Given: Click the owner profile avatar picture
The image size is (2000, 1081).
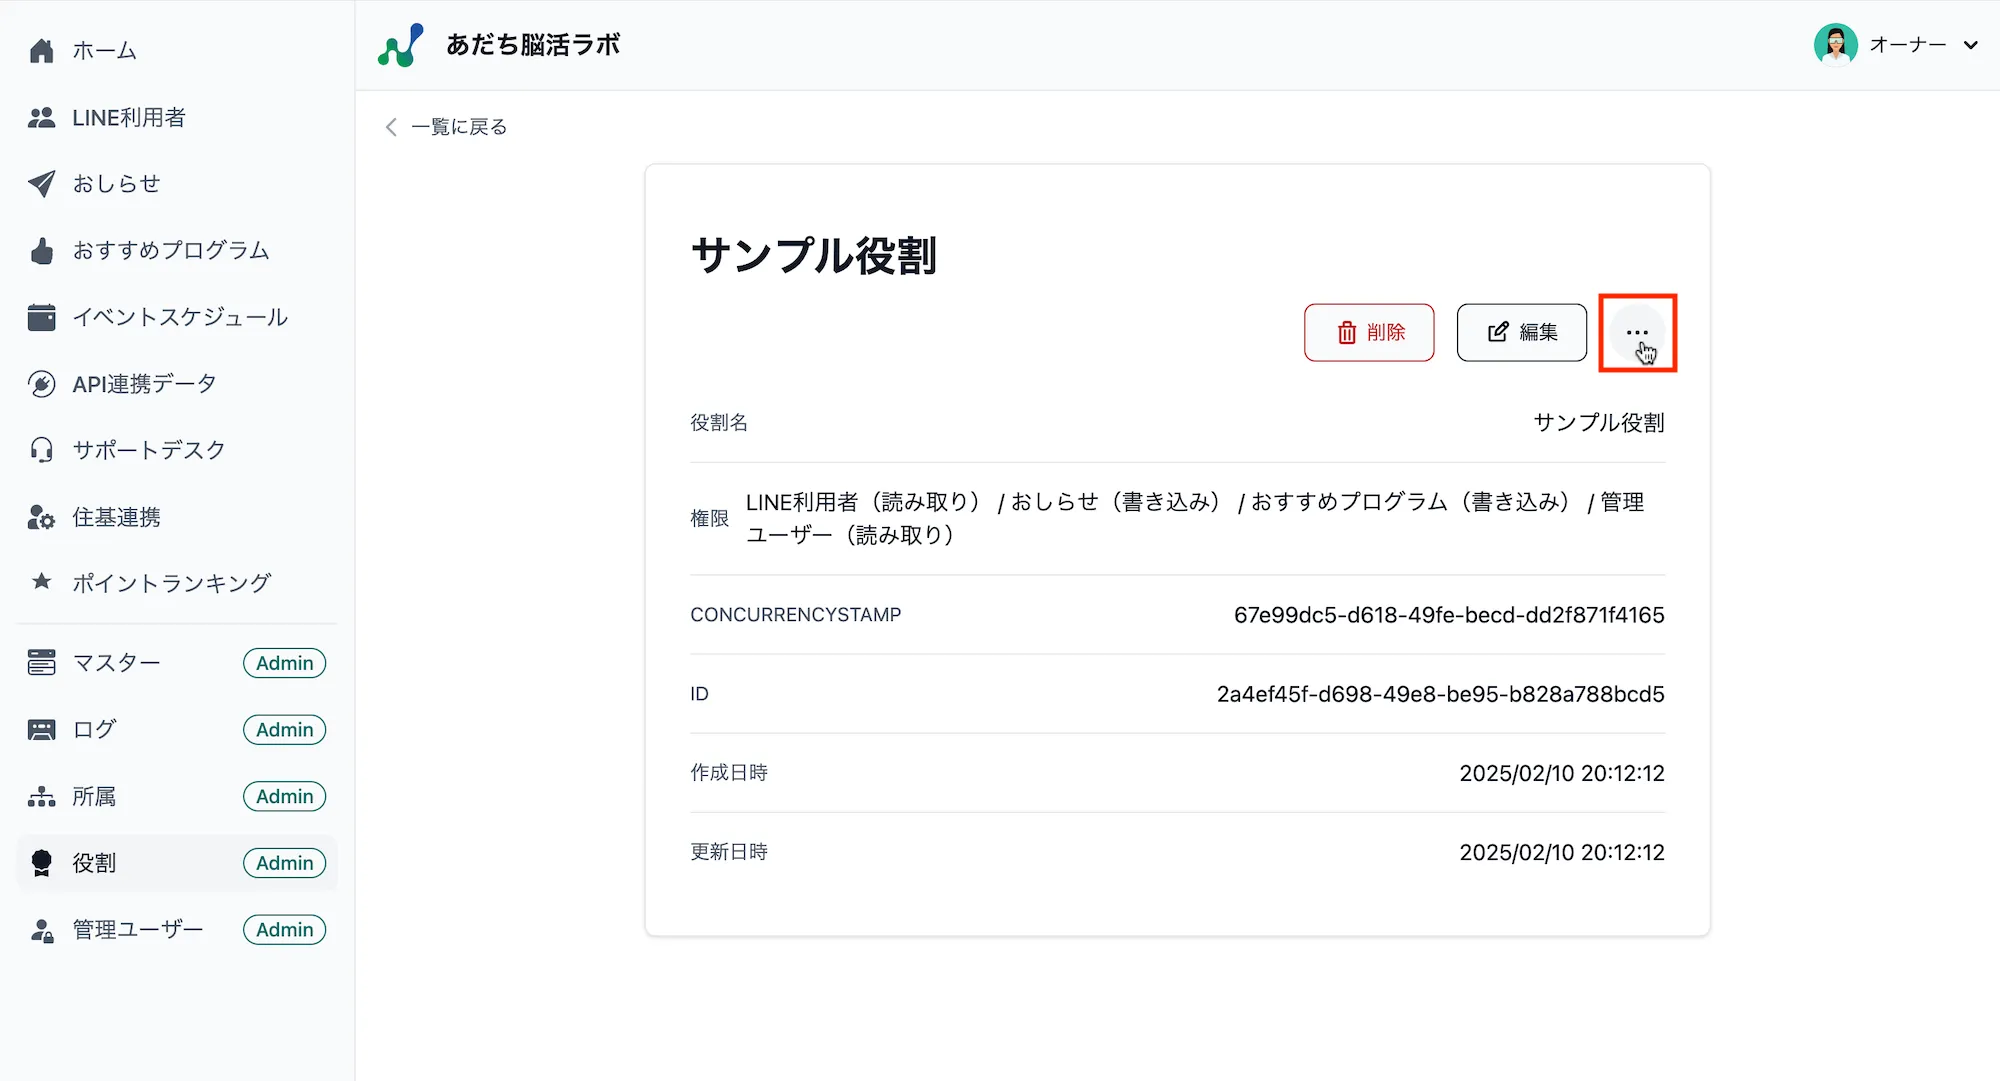Looking at the screenshot, I should (x=1837, y=44).
